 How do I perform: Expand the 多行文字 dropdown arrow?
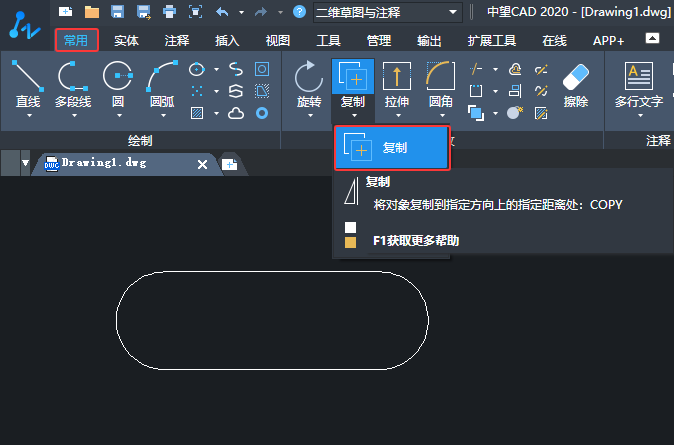pyautogui.click(x=640, y=116)
